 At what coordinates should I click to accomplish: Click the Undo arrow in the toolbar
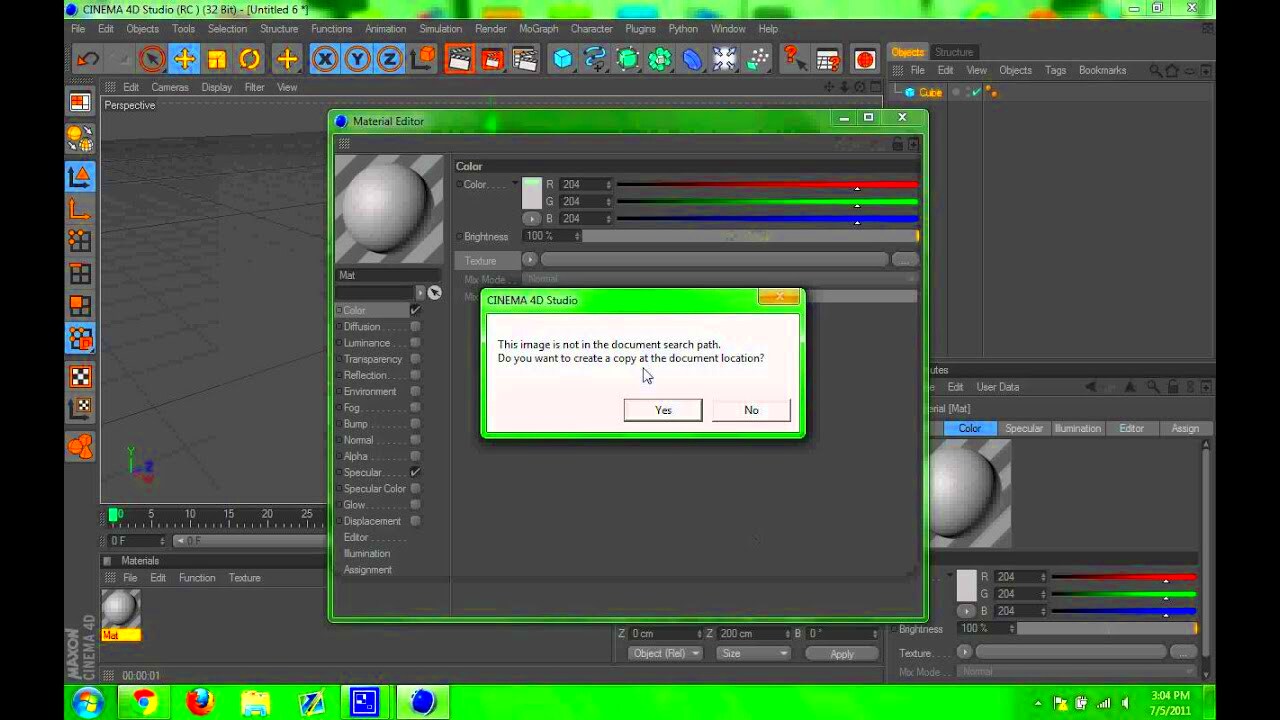pyautogui.click(x=87, y=59)
